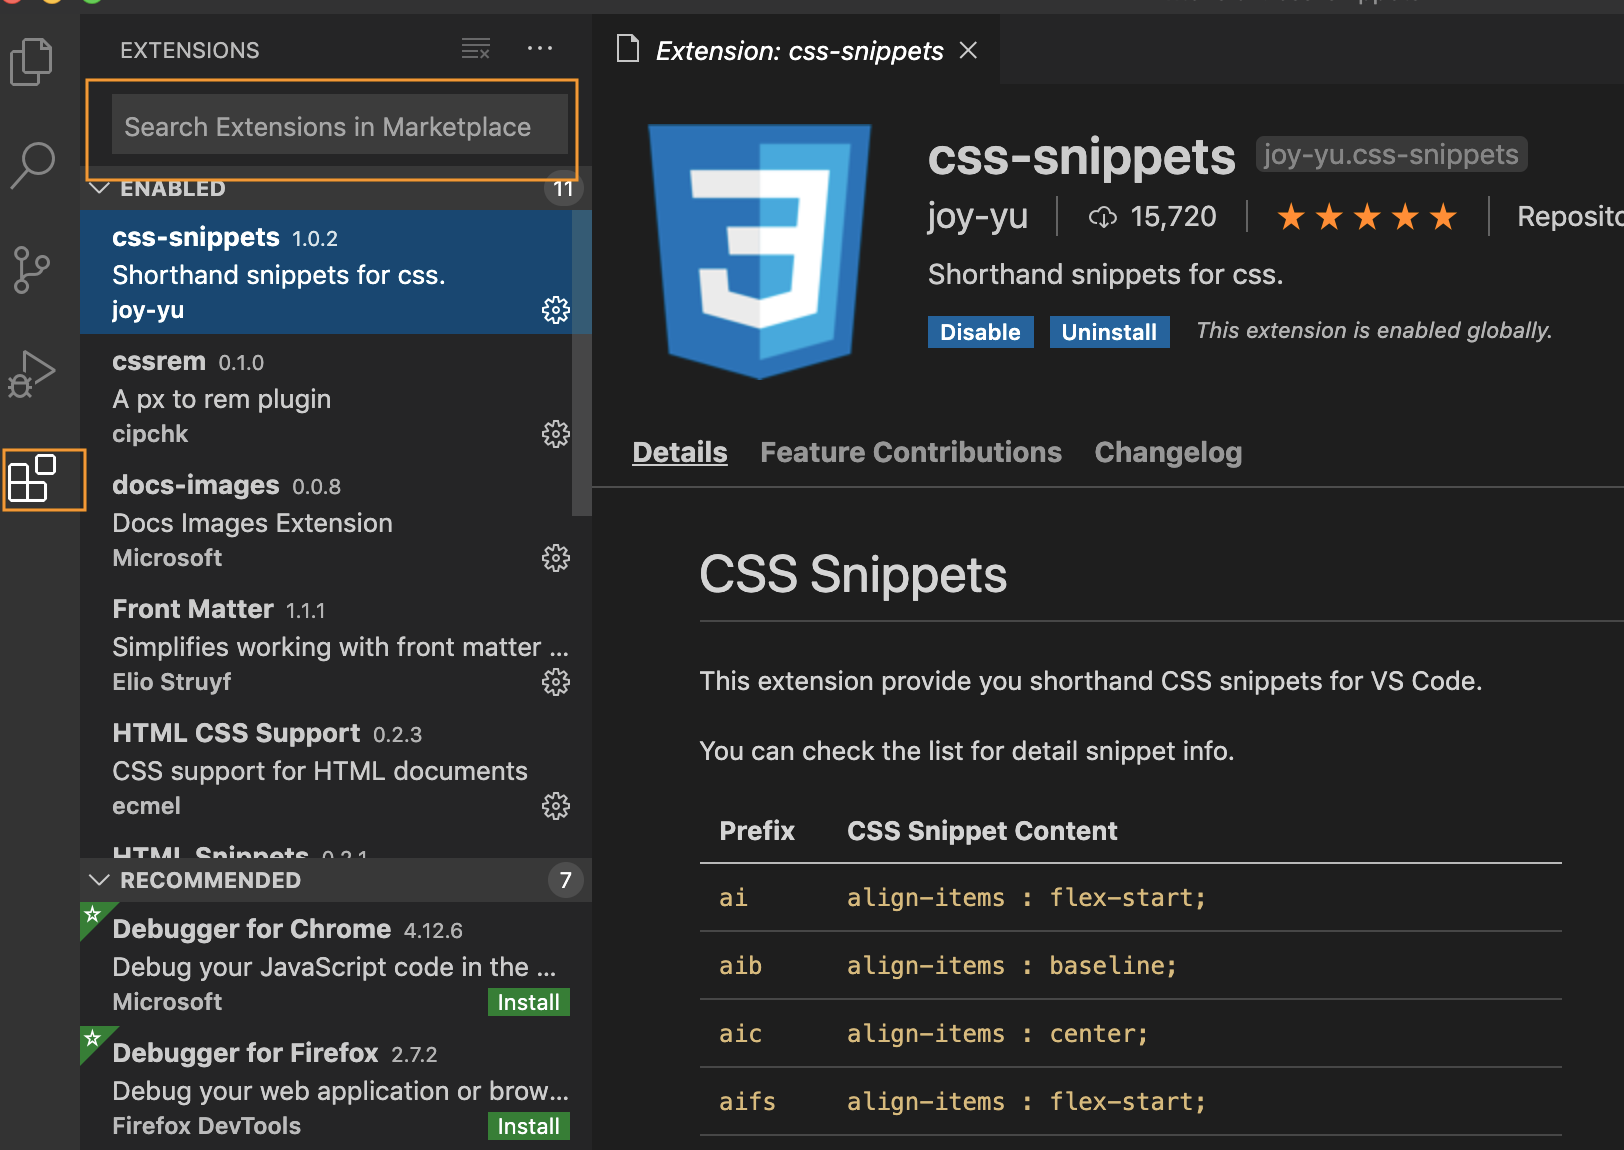Open the Changelog tab
The image size is (1624, 1150).
1168,453
